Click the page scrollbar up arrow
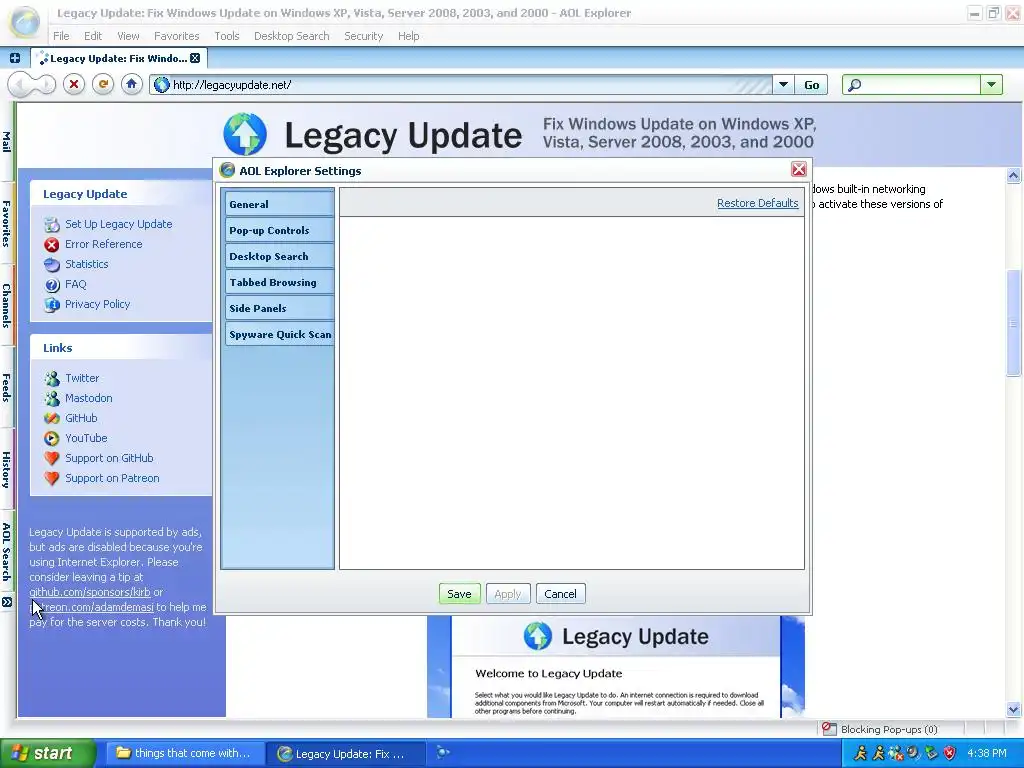Screen dimensions: 1024x768 point(1013,175)
